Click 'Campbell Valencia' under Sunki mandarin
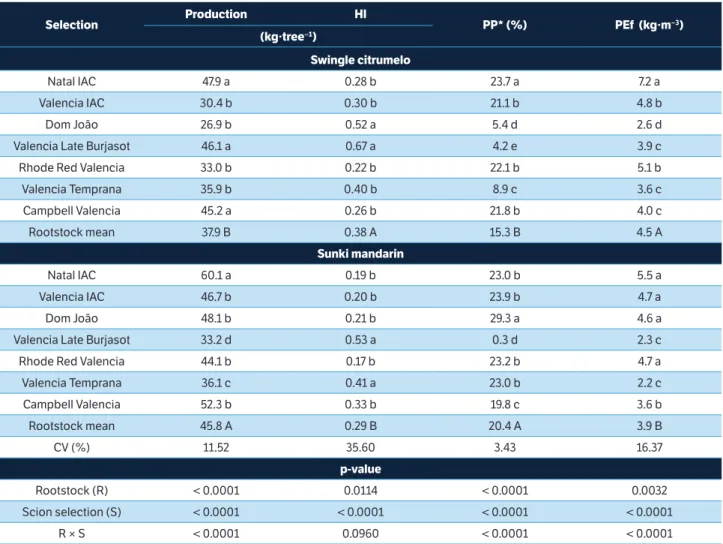Screen dimensions: 723x544 [x=71, y=404]
